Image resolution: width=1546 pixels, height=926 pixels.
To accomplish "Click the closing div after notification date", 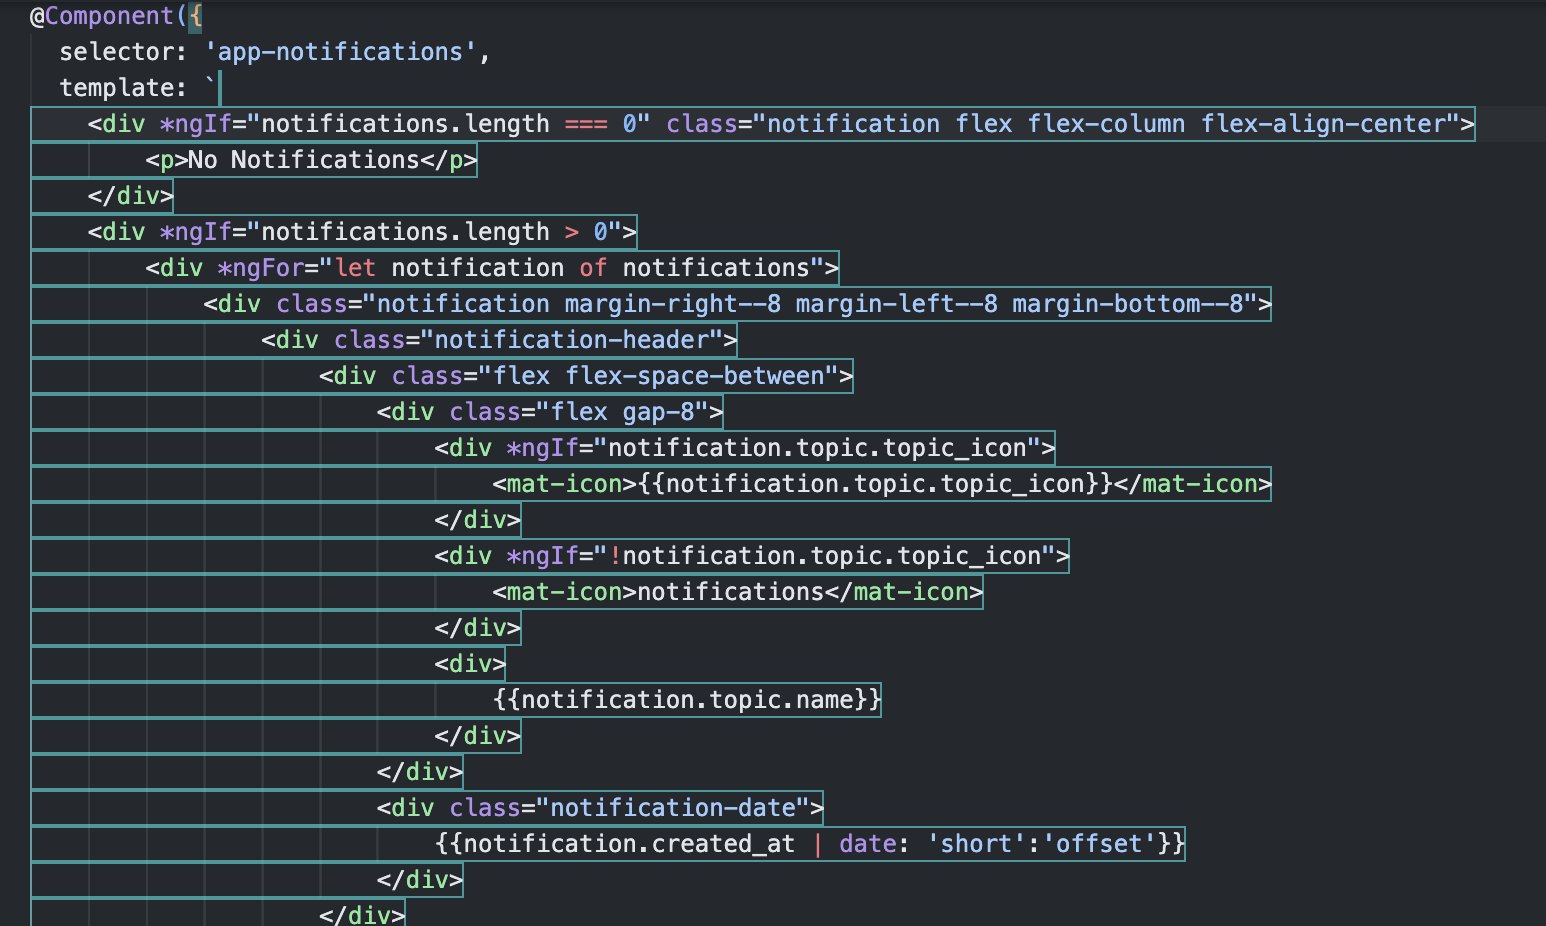I will pos(420,879).
